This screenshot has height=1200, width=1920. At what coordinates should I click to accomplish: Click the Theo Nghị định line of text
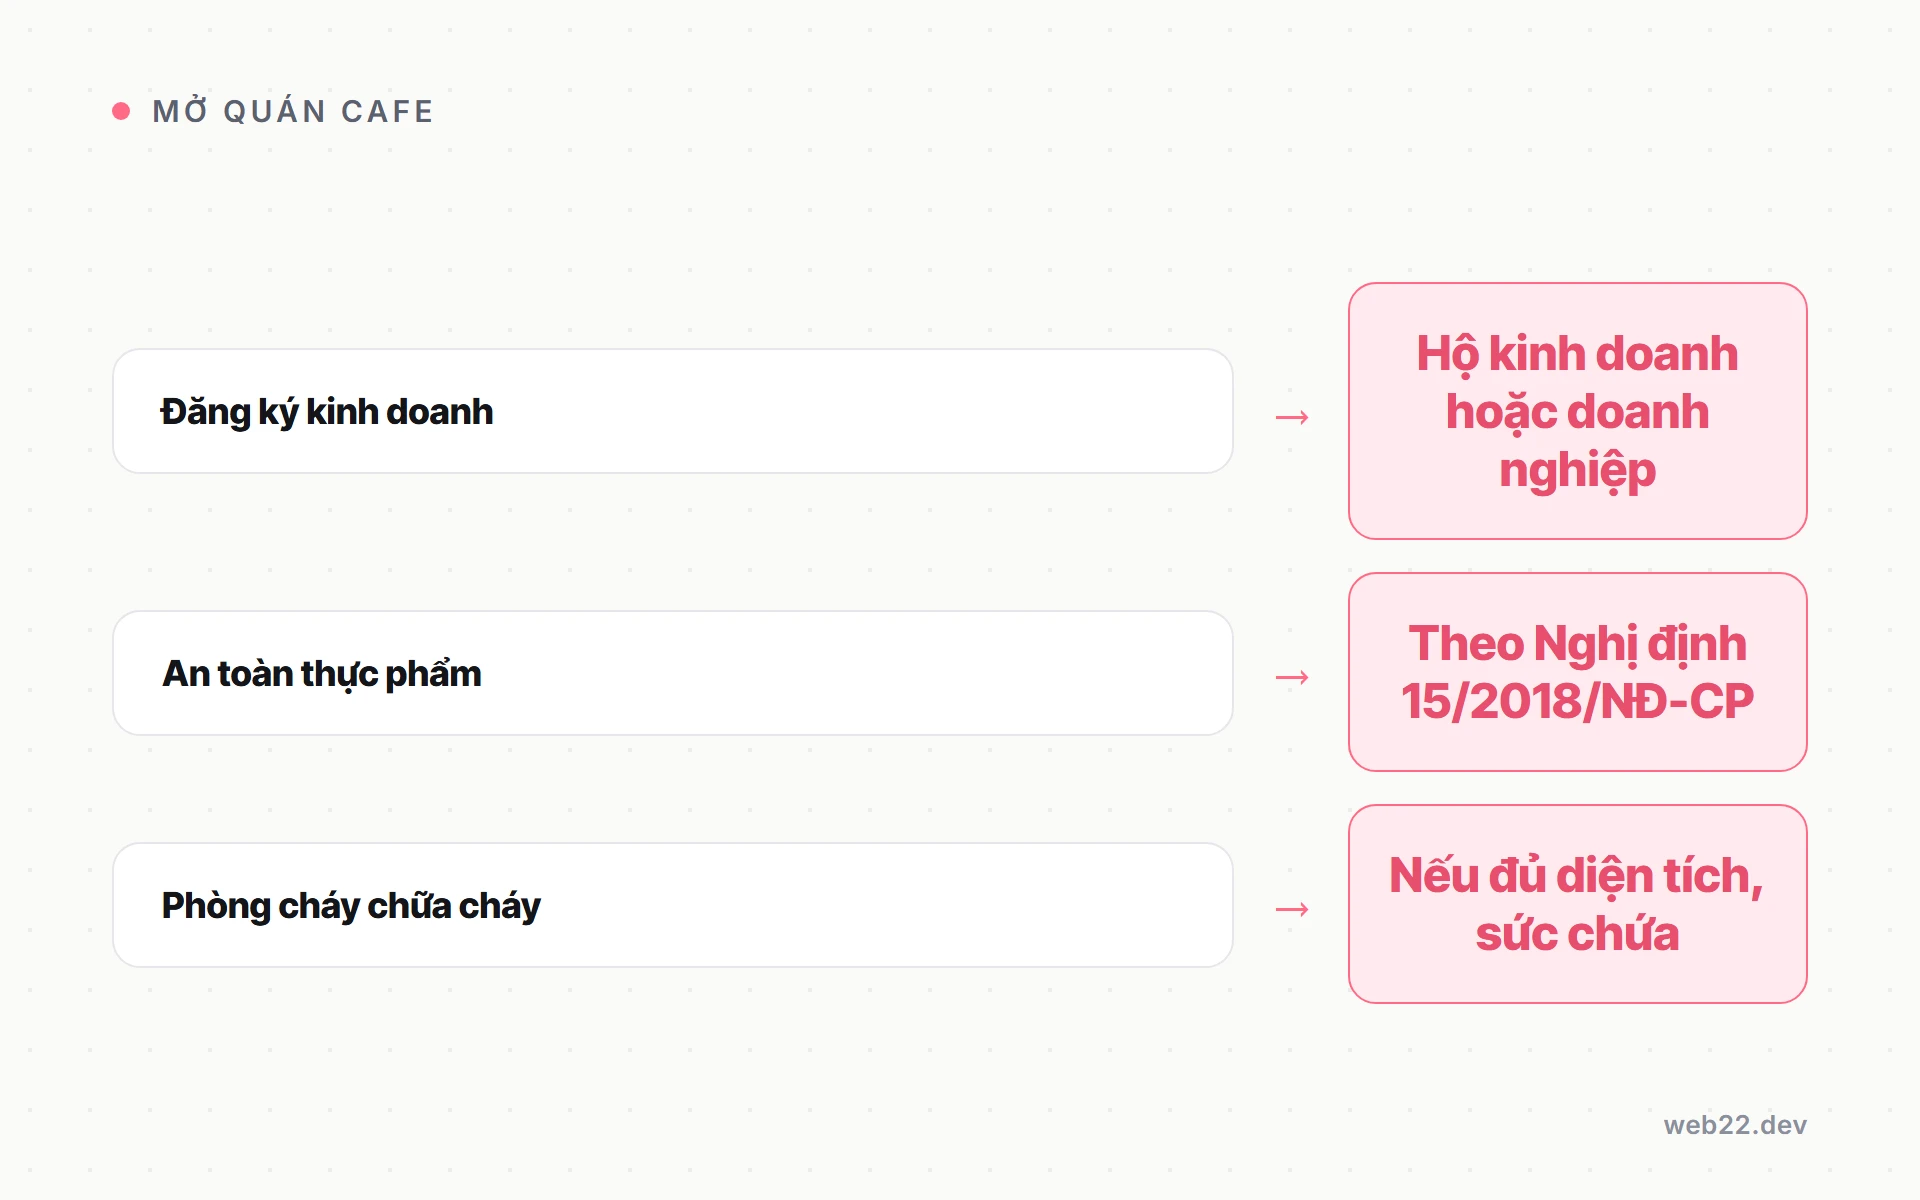1578,643
